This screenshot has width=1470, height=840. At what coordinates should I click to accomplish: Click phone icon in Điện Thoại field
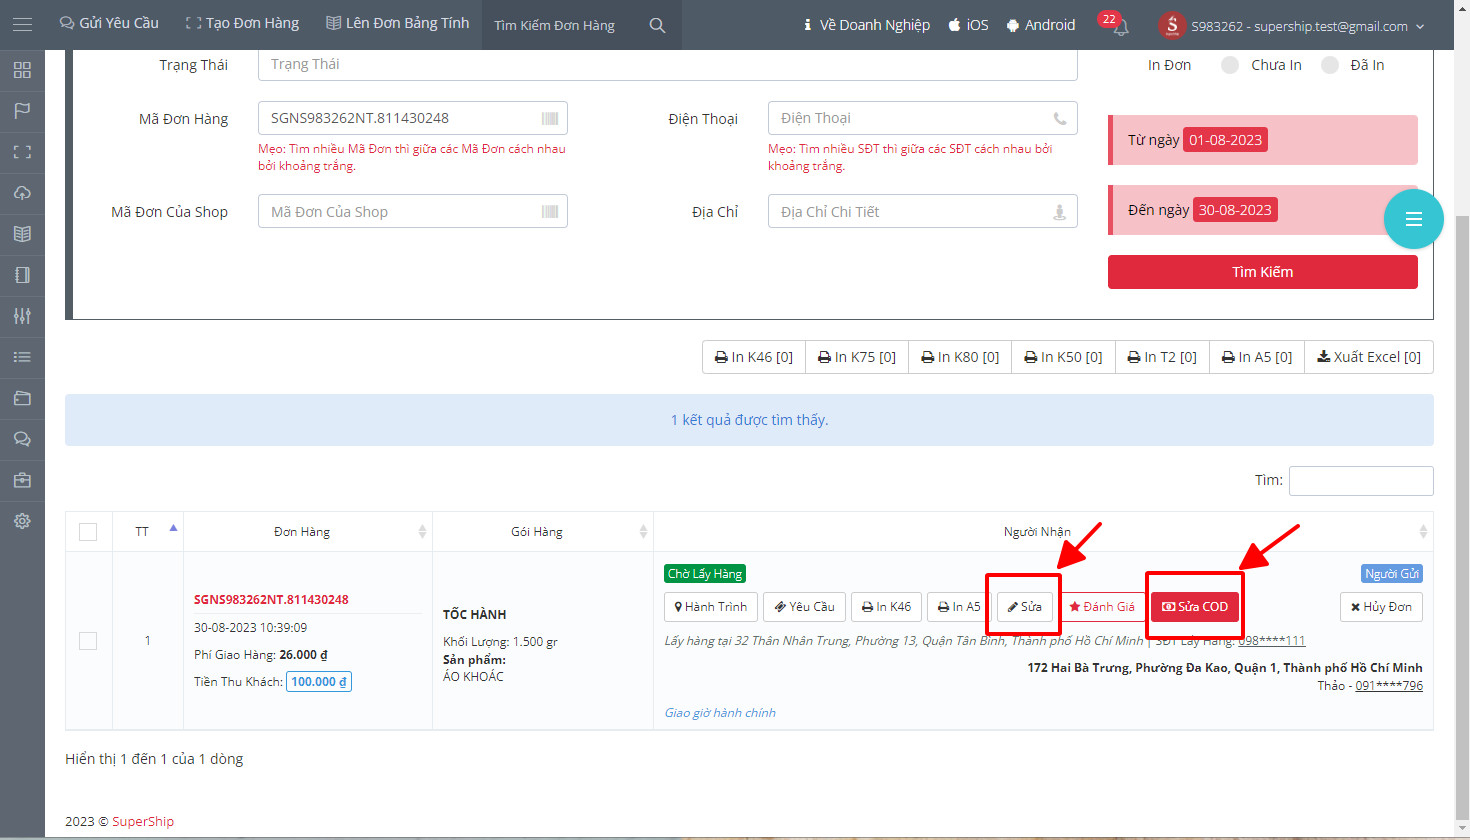[x=1060, y=118]
